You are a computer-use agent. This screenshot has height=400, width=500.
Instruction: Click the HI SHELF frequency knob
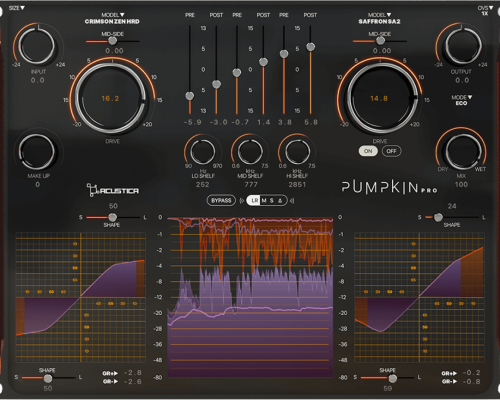click(297, 152)
